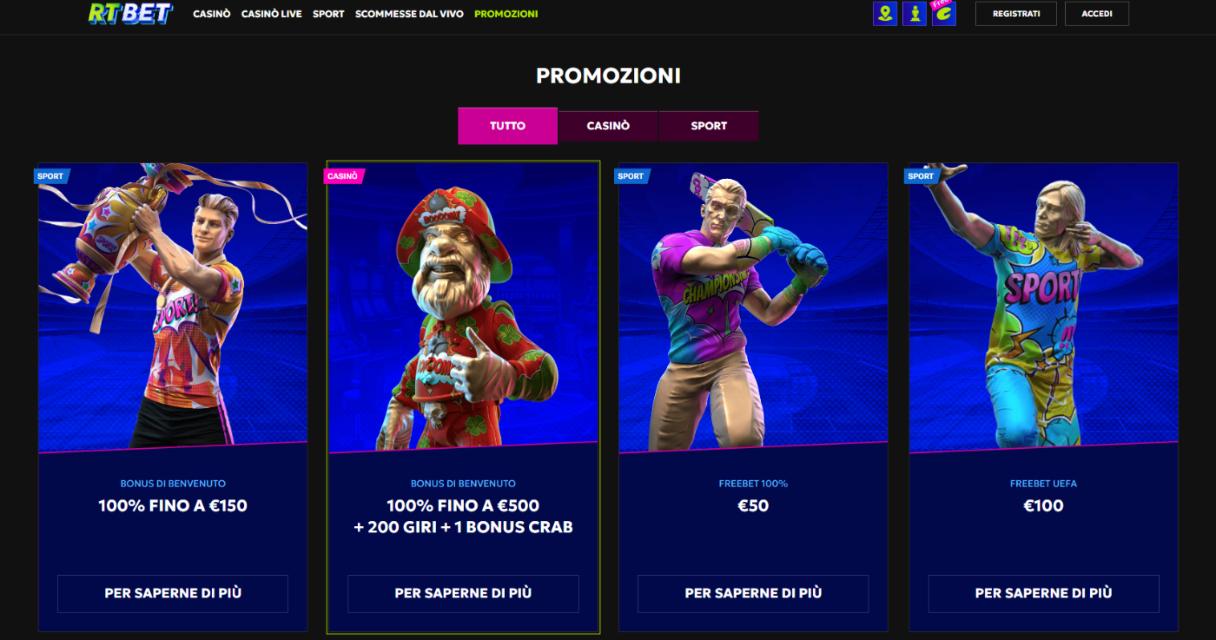The width and height of the screenshot is (1216, 640).
Task: Select the TUTTO filter tab
Action: (508, 126)
